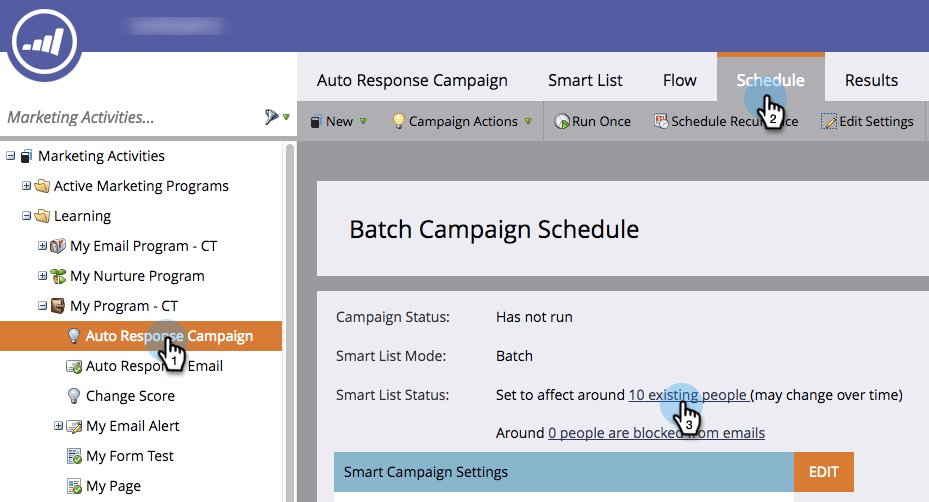The width and height of the screenshot is (929, 502).
Task: Click the Schedule Recurrence calendar icon
Action: pyautogui.click(x=661, y=121)
